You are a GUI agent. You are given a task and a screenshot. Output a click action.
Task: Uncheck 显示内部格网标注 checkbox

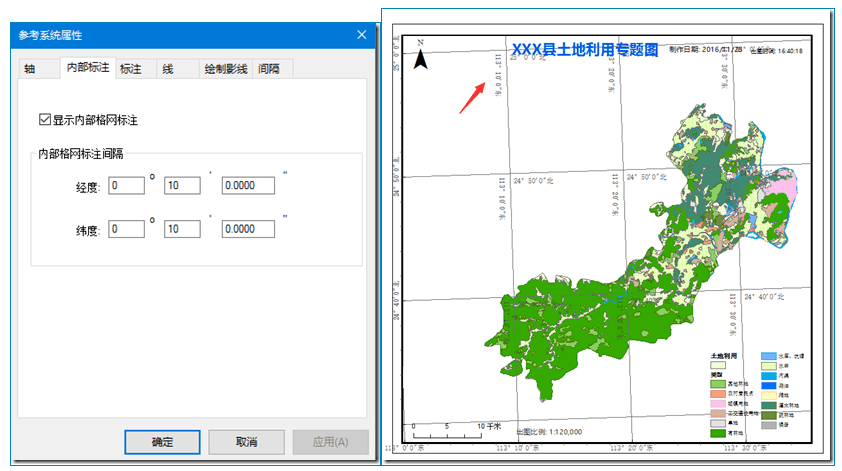(45, 119)
